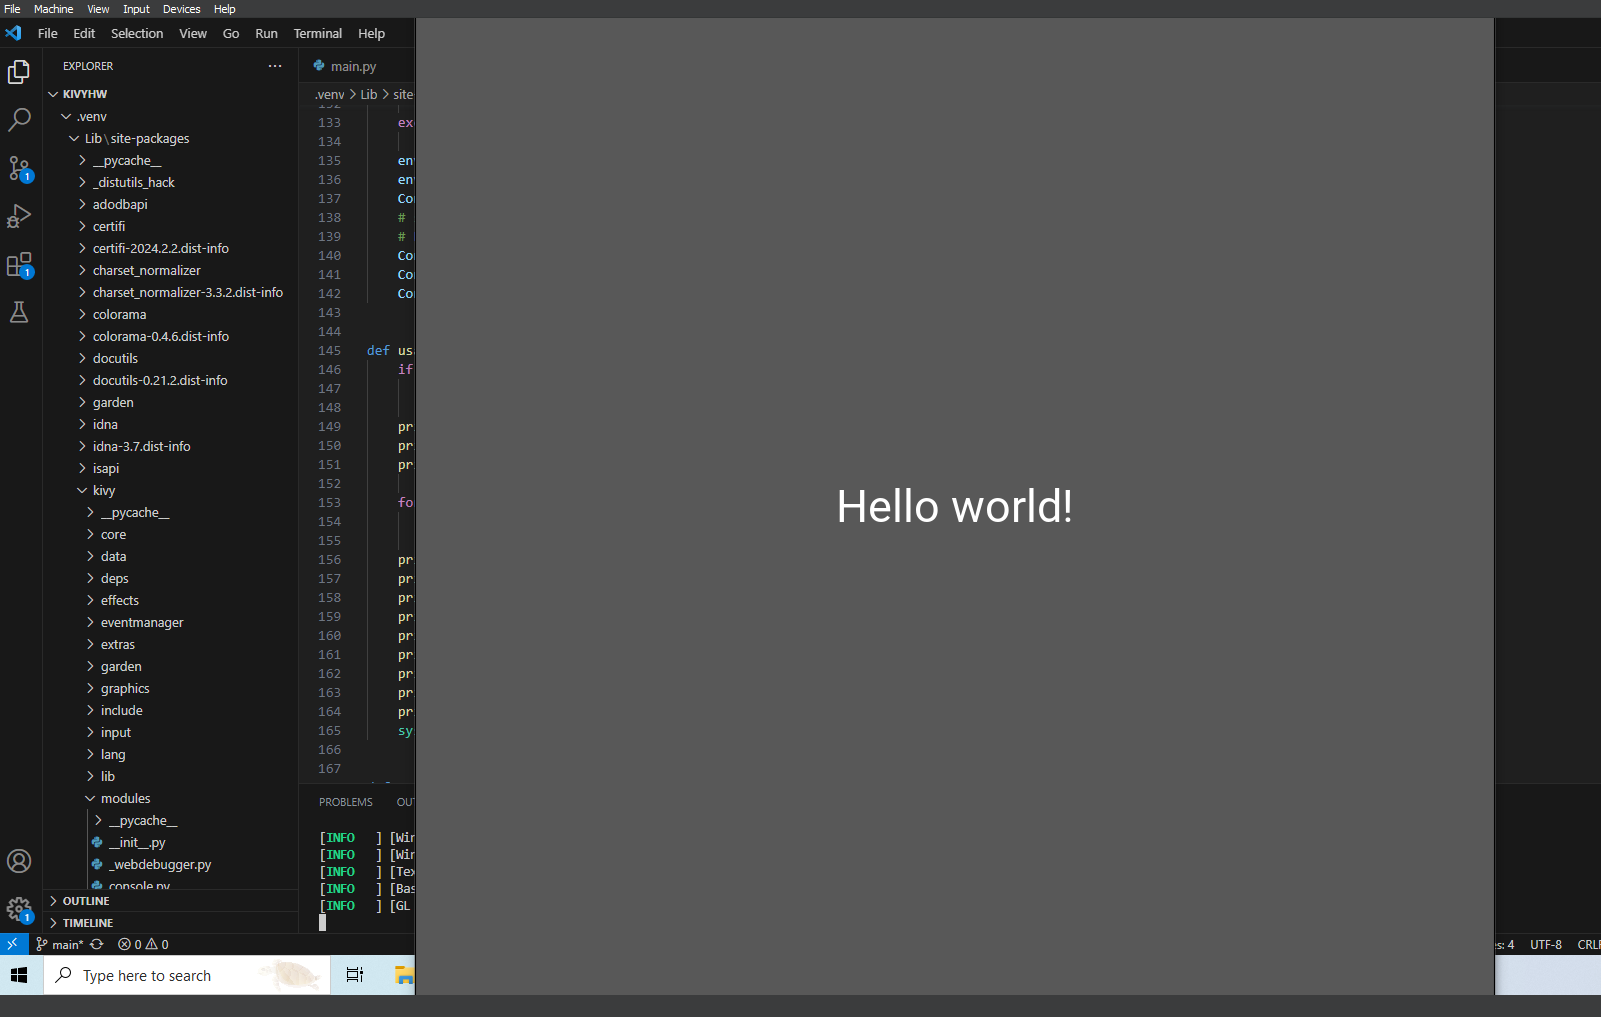Expand the include folder
This screenshot has height=1017, width=1601.
122,710
